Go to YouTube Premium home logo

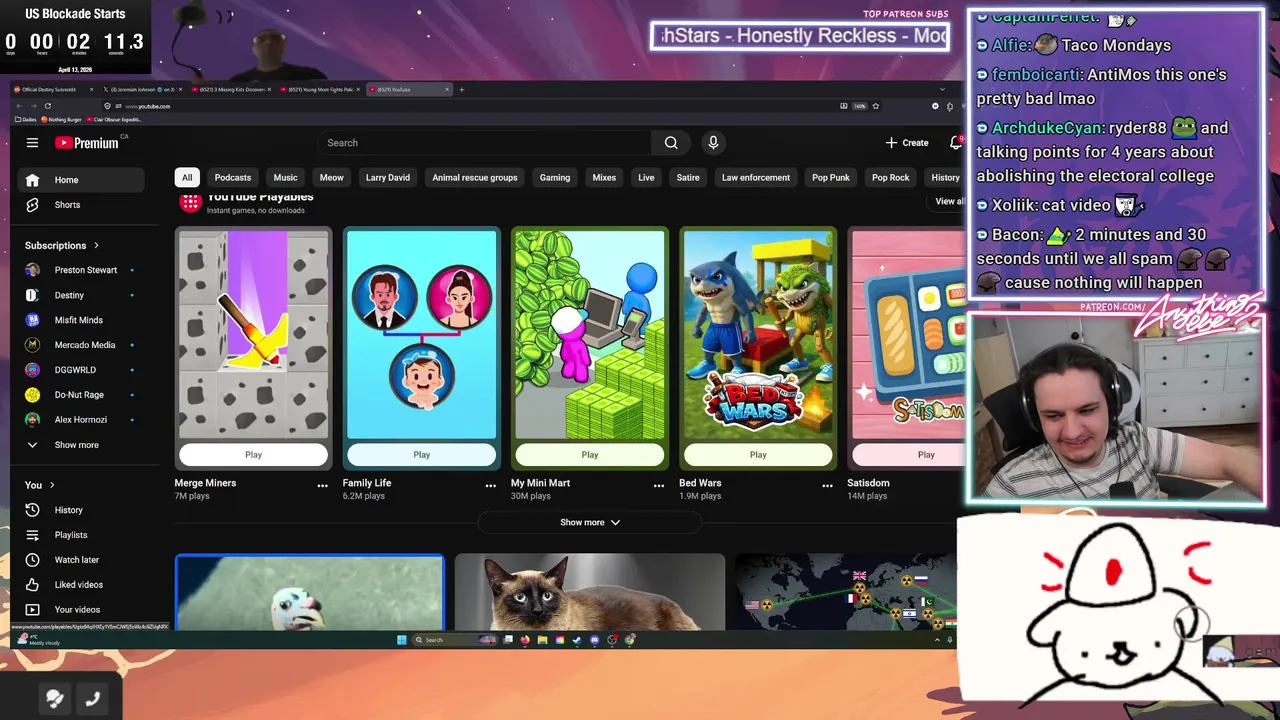pyautogui.click(x=87, y=143)
